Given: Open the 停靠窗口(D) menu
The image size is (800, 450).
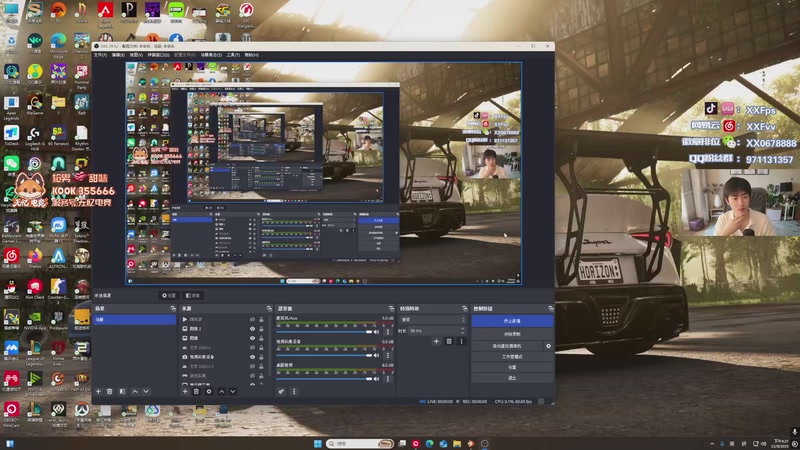Looking at the screenshot, I should [x=158, y=55].
